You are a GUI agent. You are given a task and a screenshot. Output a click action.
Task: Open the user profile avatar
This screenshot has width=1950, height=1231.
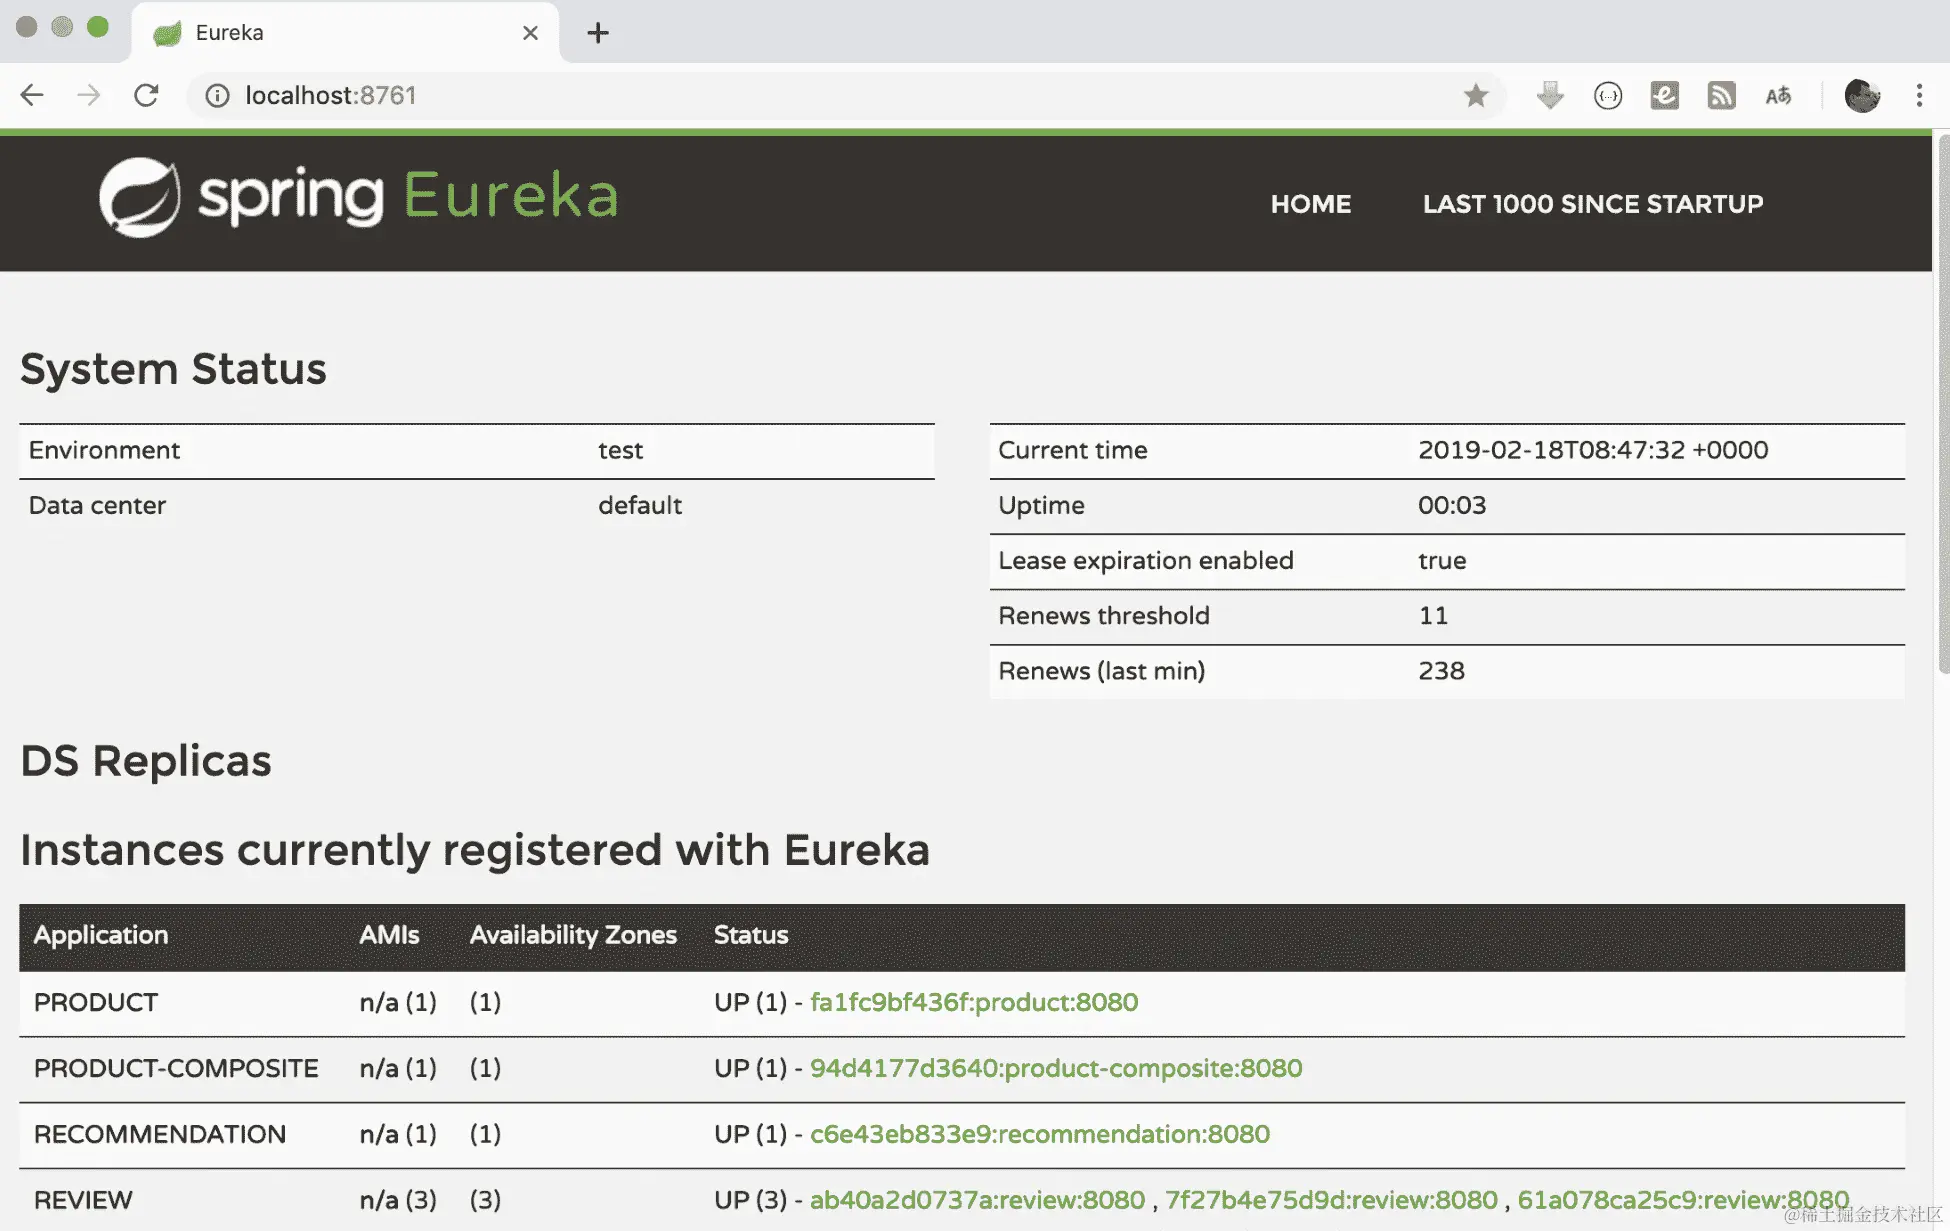click(x=1862, y=95)
